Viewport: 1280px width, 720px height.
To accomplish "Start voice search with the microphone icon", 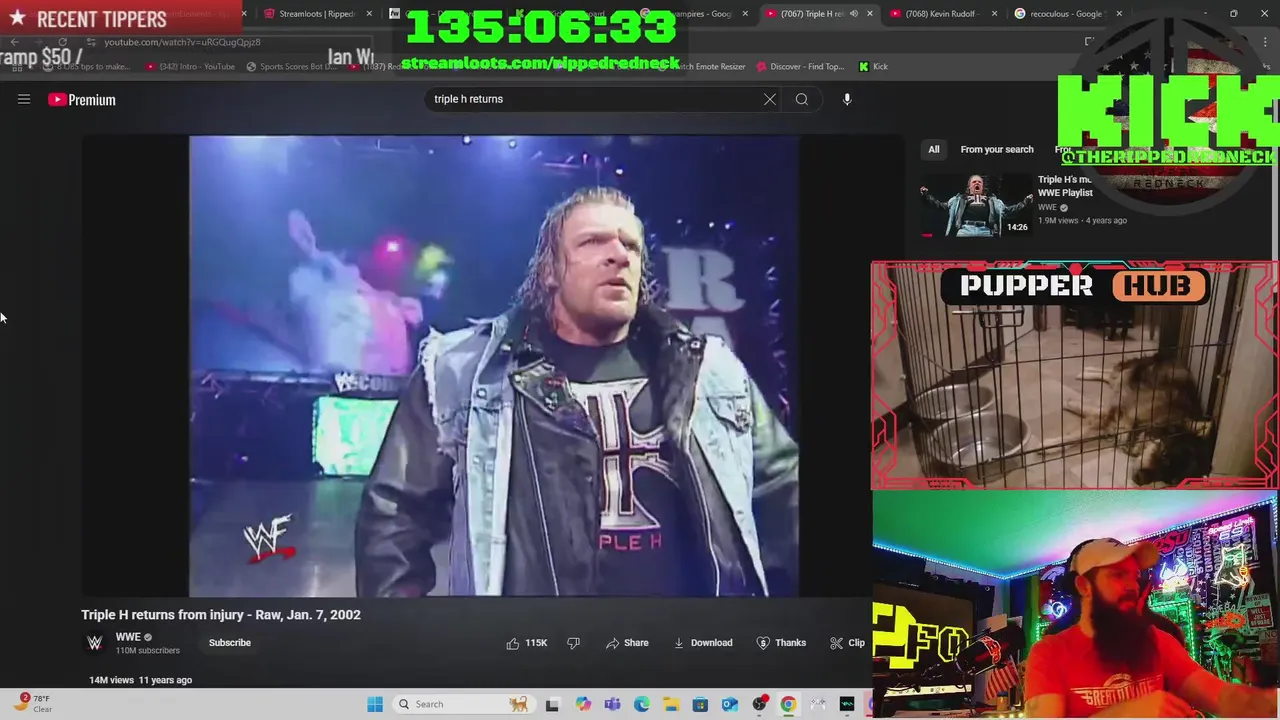I will [847, 99].
